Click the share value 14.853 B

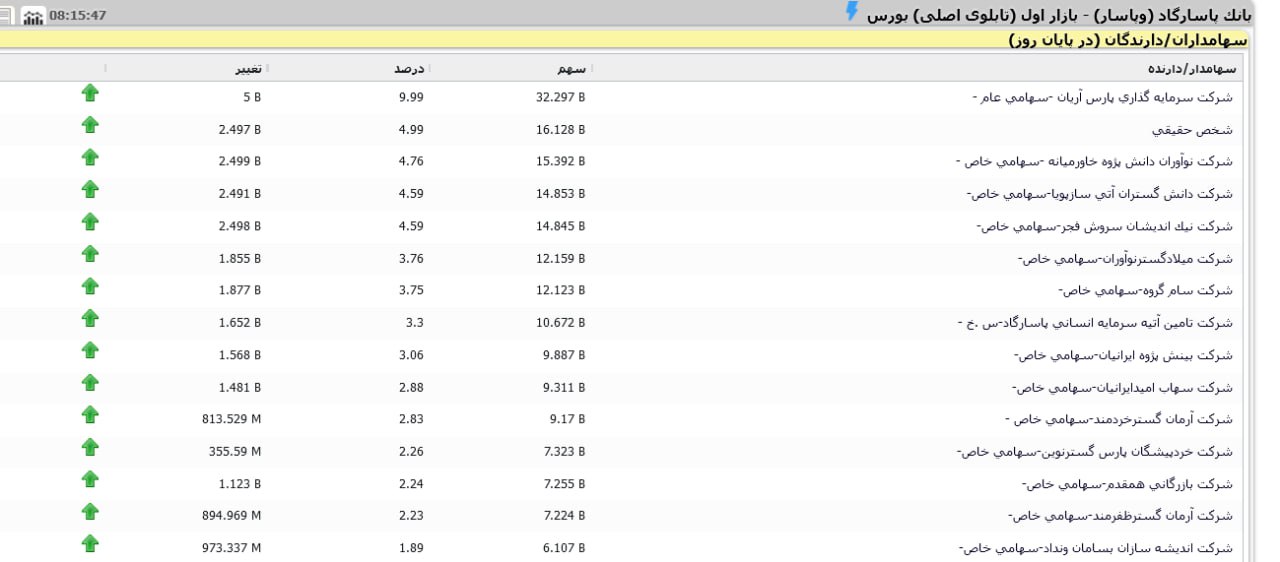560,194
